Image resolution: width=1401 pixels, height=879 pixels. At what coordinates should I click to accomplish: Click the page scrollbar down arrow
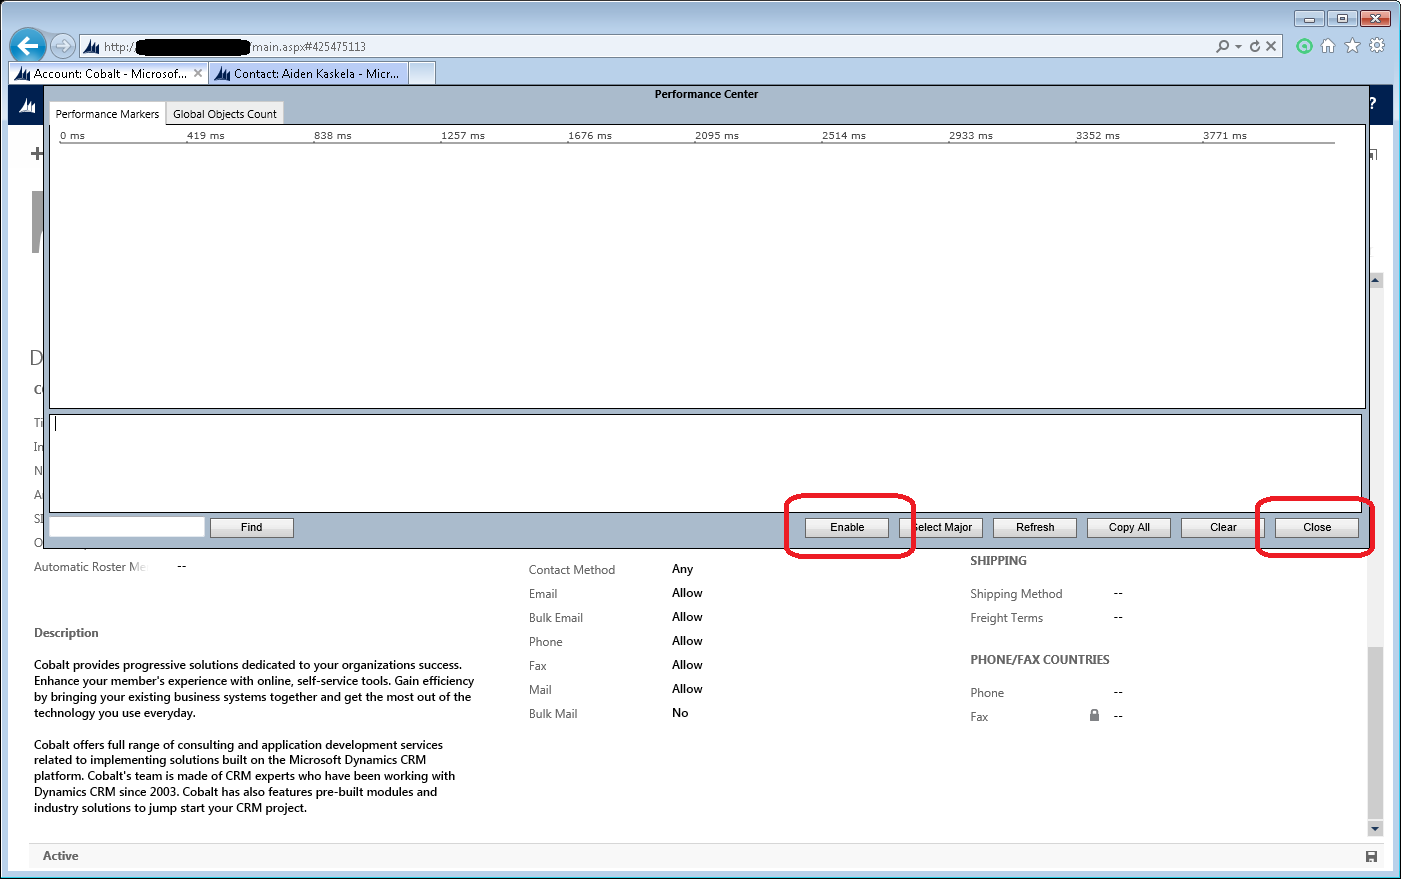(1375, 828)
